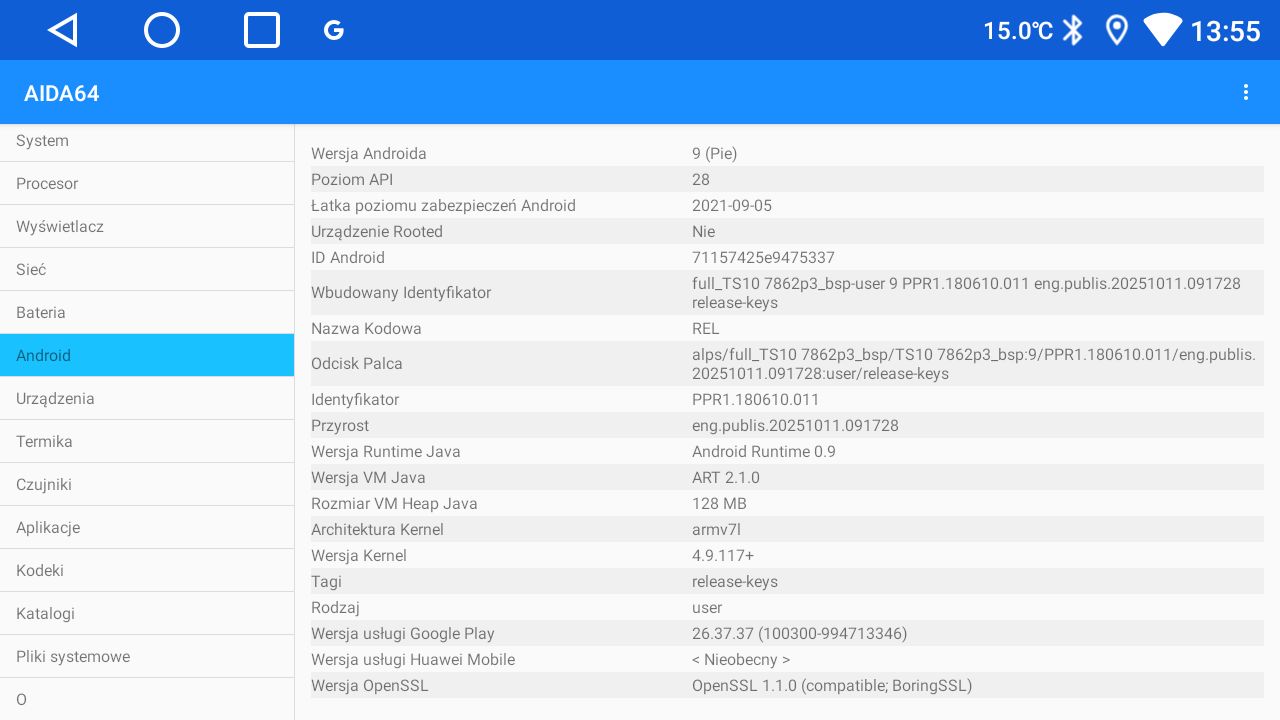
Task: Tap the 15.0°C temperature readout
Action: [1018, 31]
